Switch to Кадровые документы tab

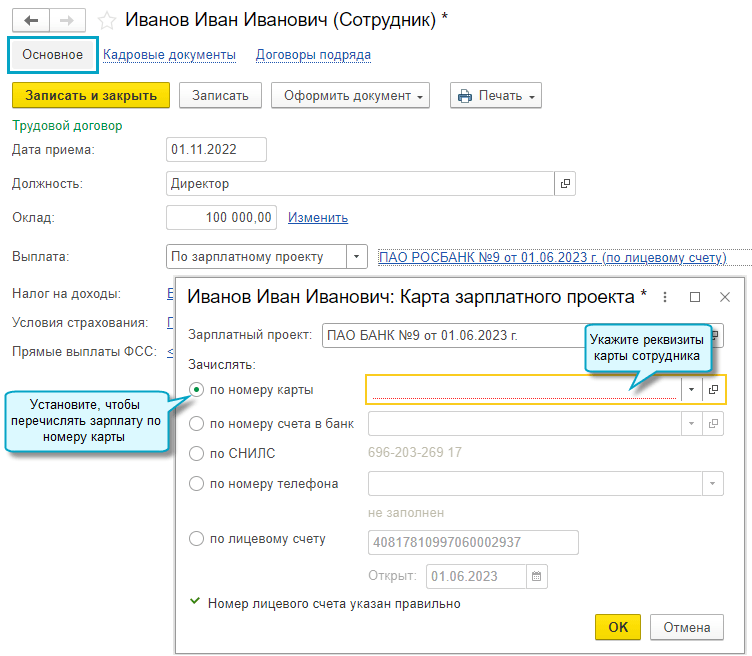169,55
